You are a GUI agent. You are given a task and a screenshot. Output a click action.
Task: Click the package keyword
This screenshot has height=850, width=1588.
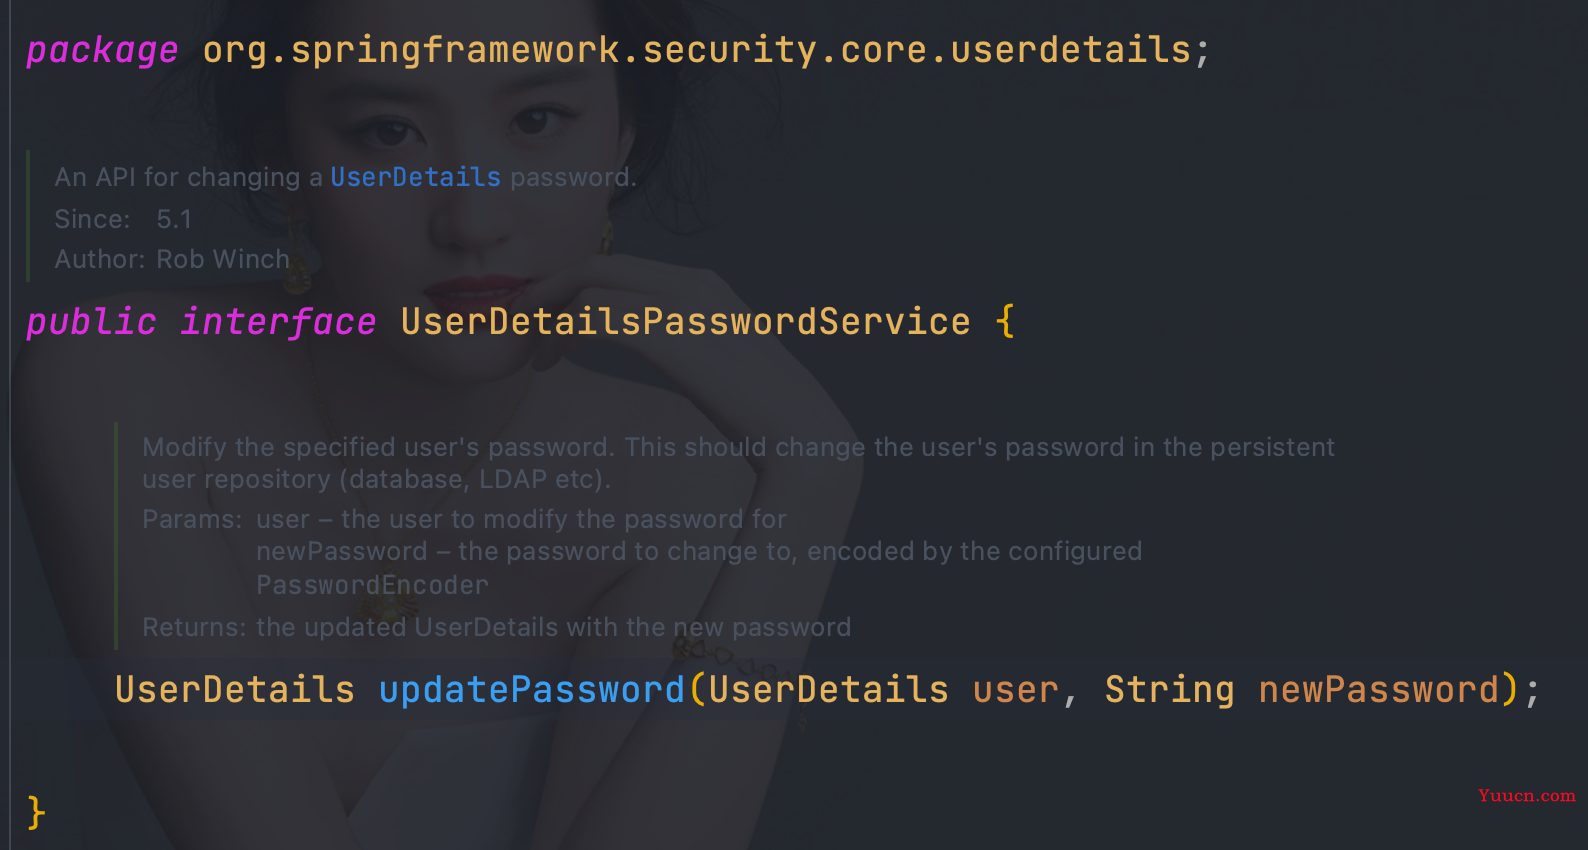[x=102, y=50]
